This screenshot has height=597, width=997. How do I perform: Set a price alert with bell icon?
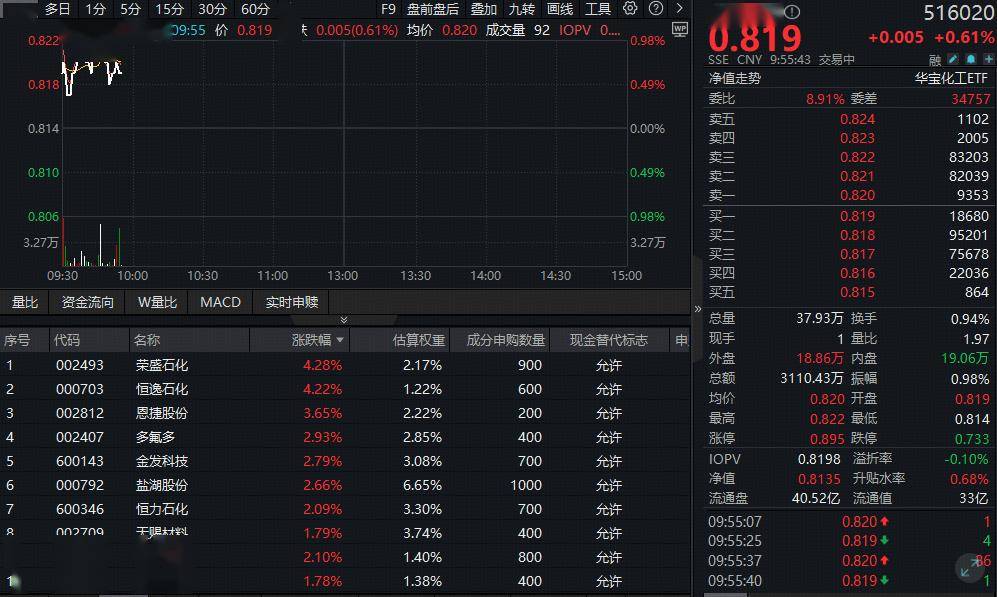971,59
